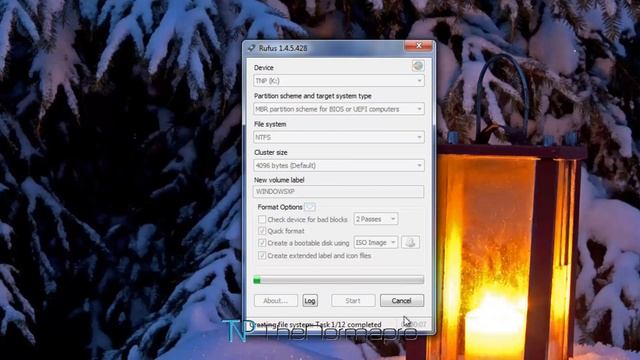
Task: Toggle Create a bootable disk using checkbox
Action: coord(262,243)
